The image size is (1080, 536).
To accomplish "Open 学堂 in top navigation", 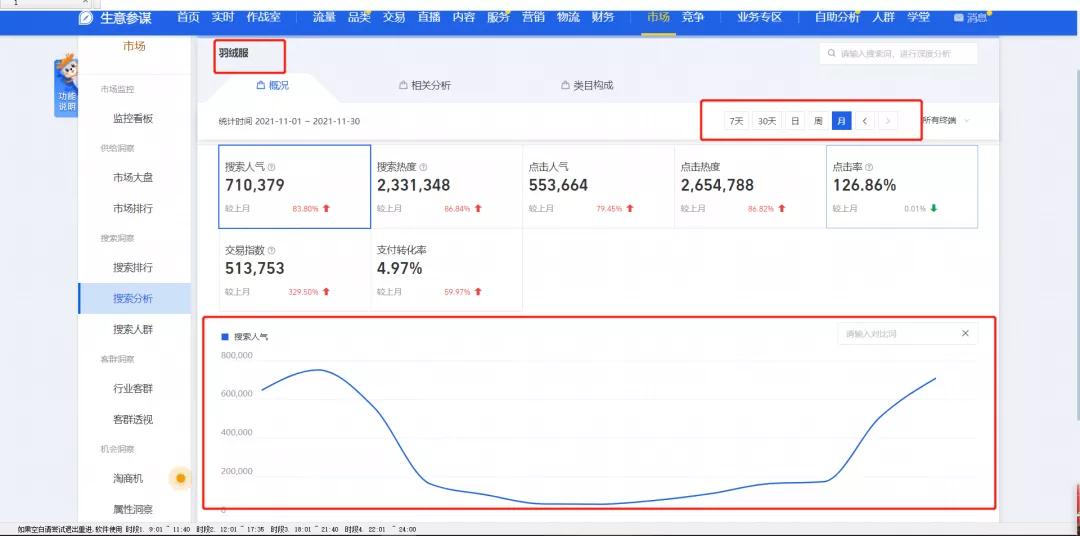I will [x=918, y=17].
